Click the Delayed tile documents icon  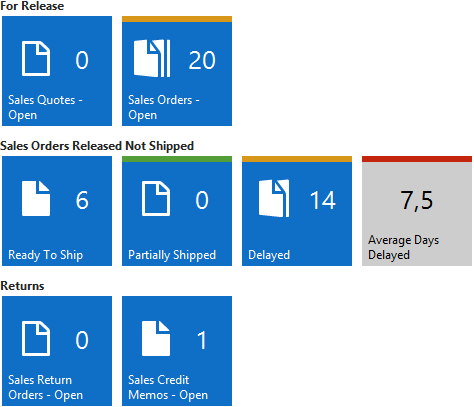click(x=274, y=198)
